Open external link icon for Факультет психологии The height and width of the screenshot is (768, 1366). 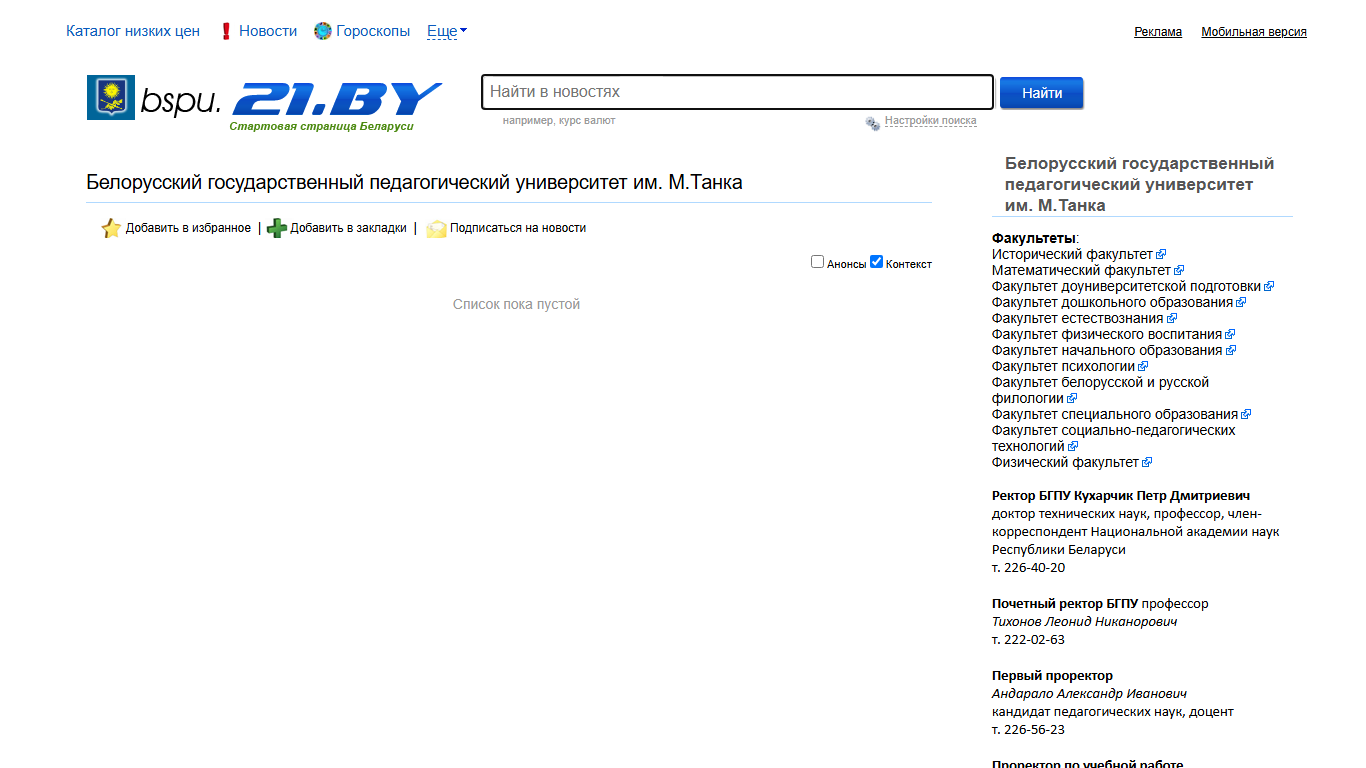[1143, 366]
